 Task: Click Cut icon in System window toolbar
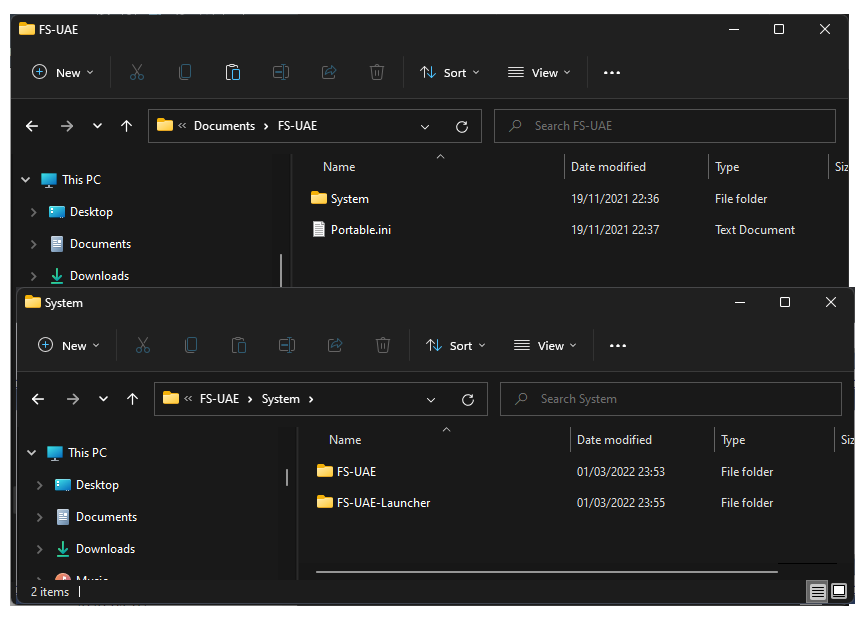coord(143,345)
